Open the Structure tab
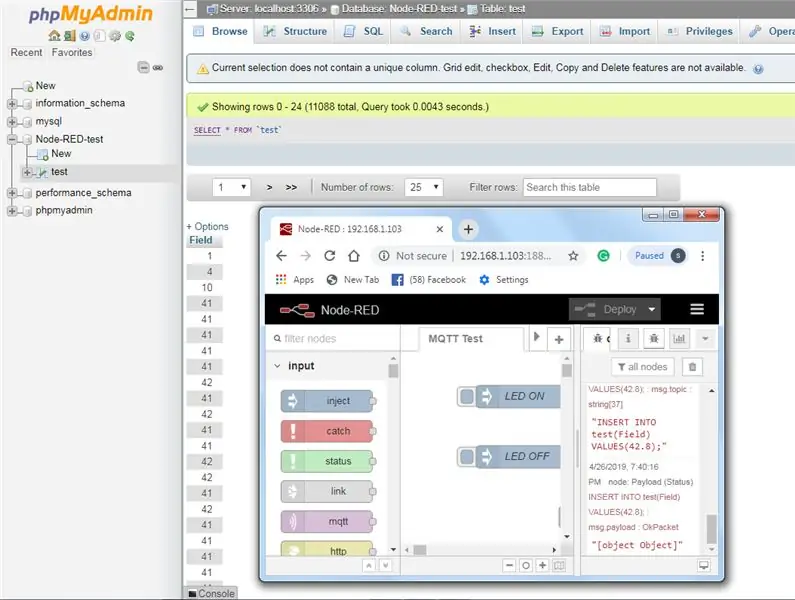 [296, 31]
